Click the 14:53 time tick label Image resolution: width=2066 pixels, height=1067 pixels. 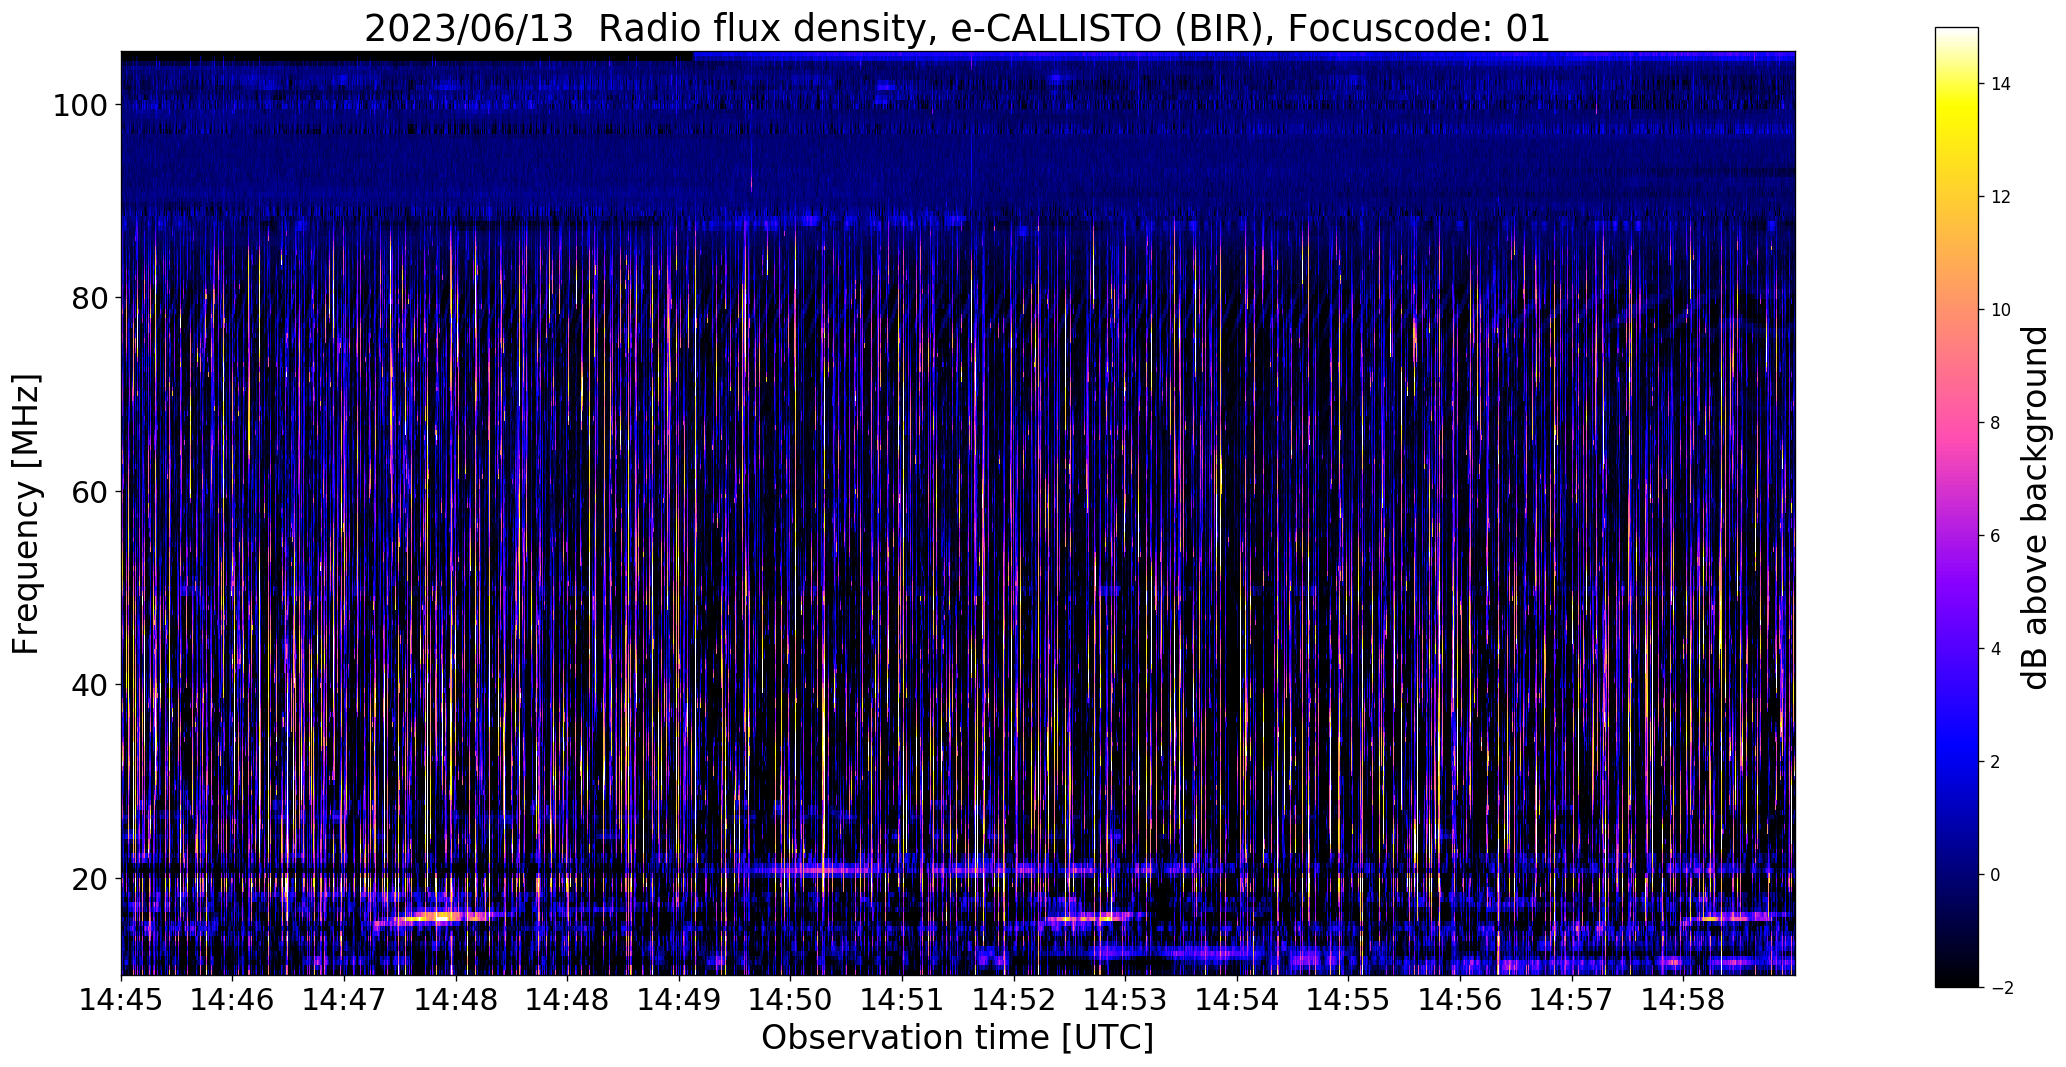pos(1124,999)
